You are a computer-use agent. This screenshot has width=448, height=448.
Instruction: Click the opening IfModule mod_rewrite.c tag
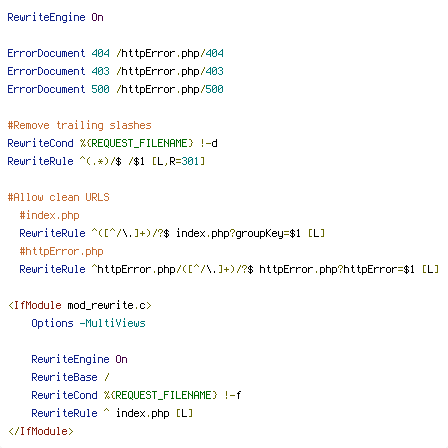(79, 305)
